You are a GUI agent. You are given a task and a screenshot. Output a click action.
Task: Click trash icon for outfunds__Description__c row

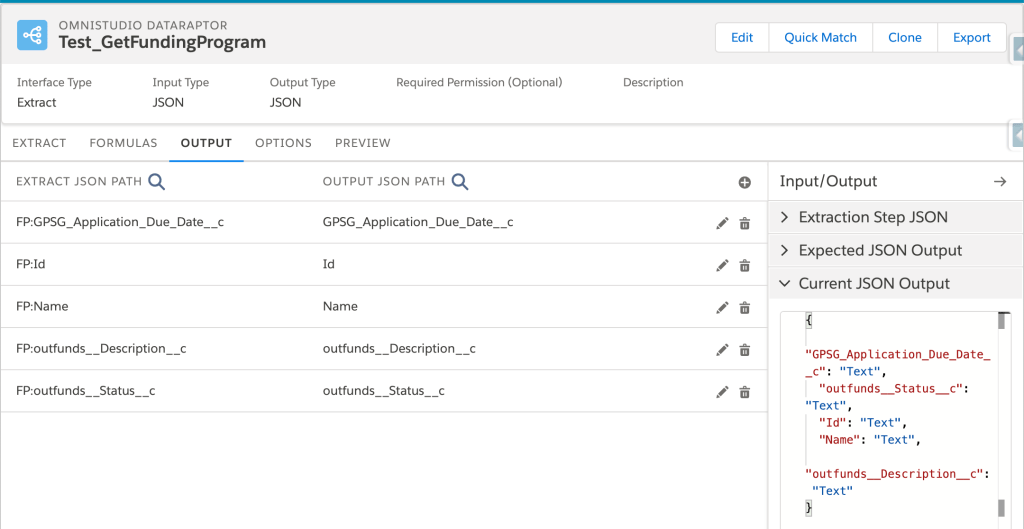[x=744, y=349]
